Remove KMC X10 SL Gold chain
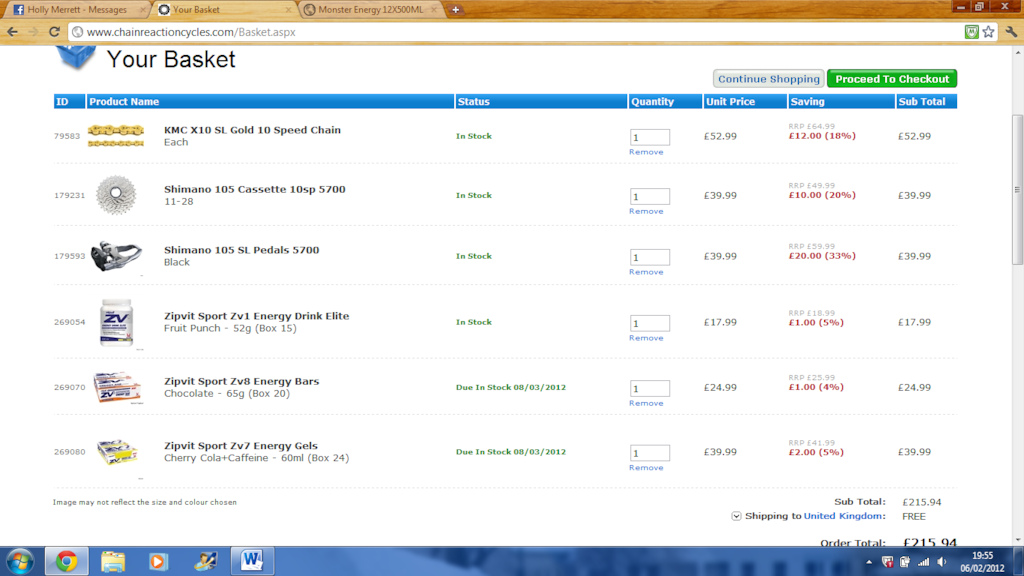 click(x=646, y=152)
